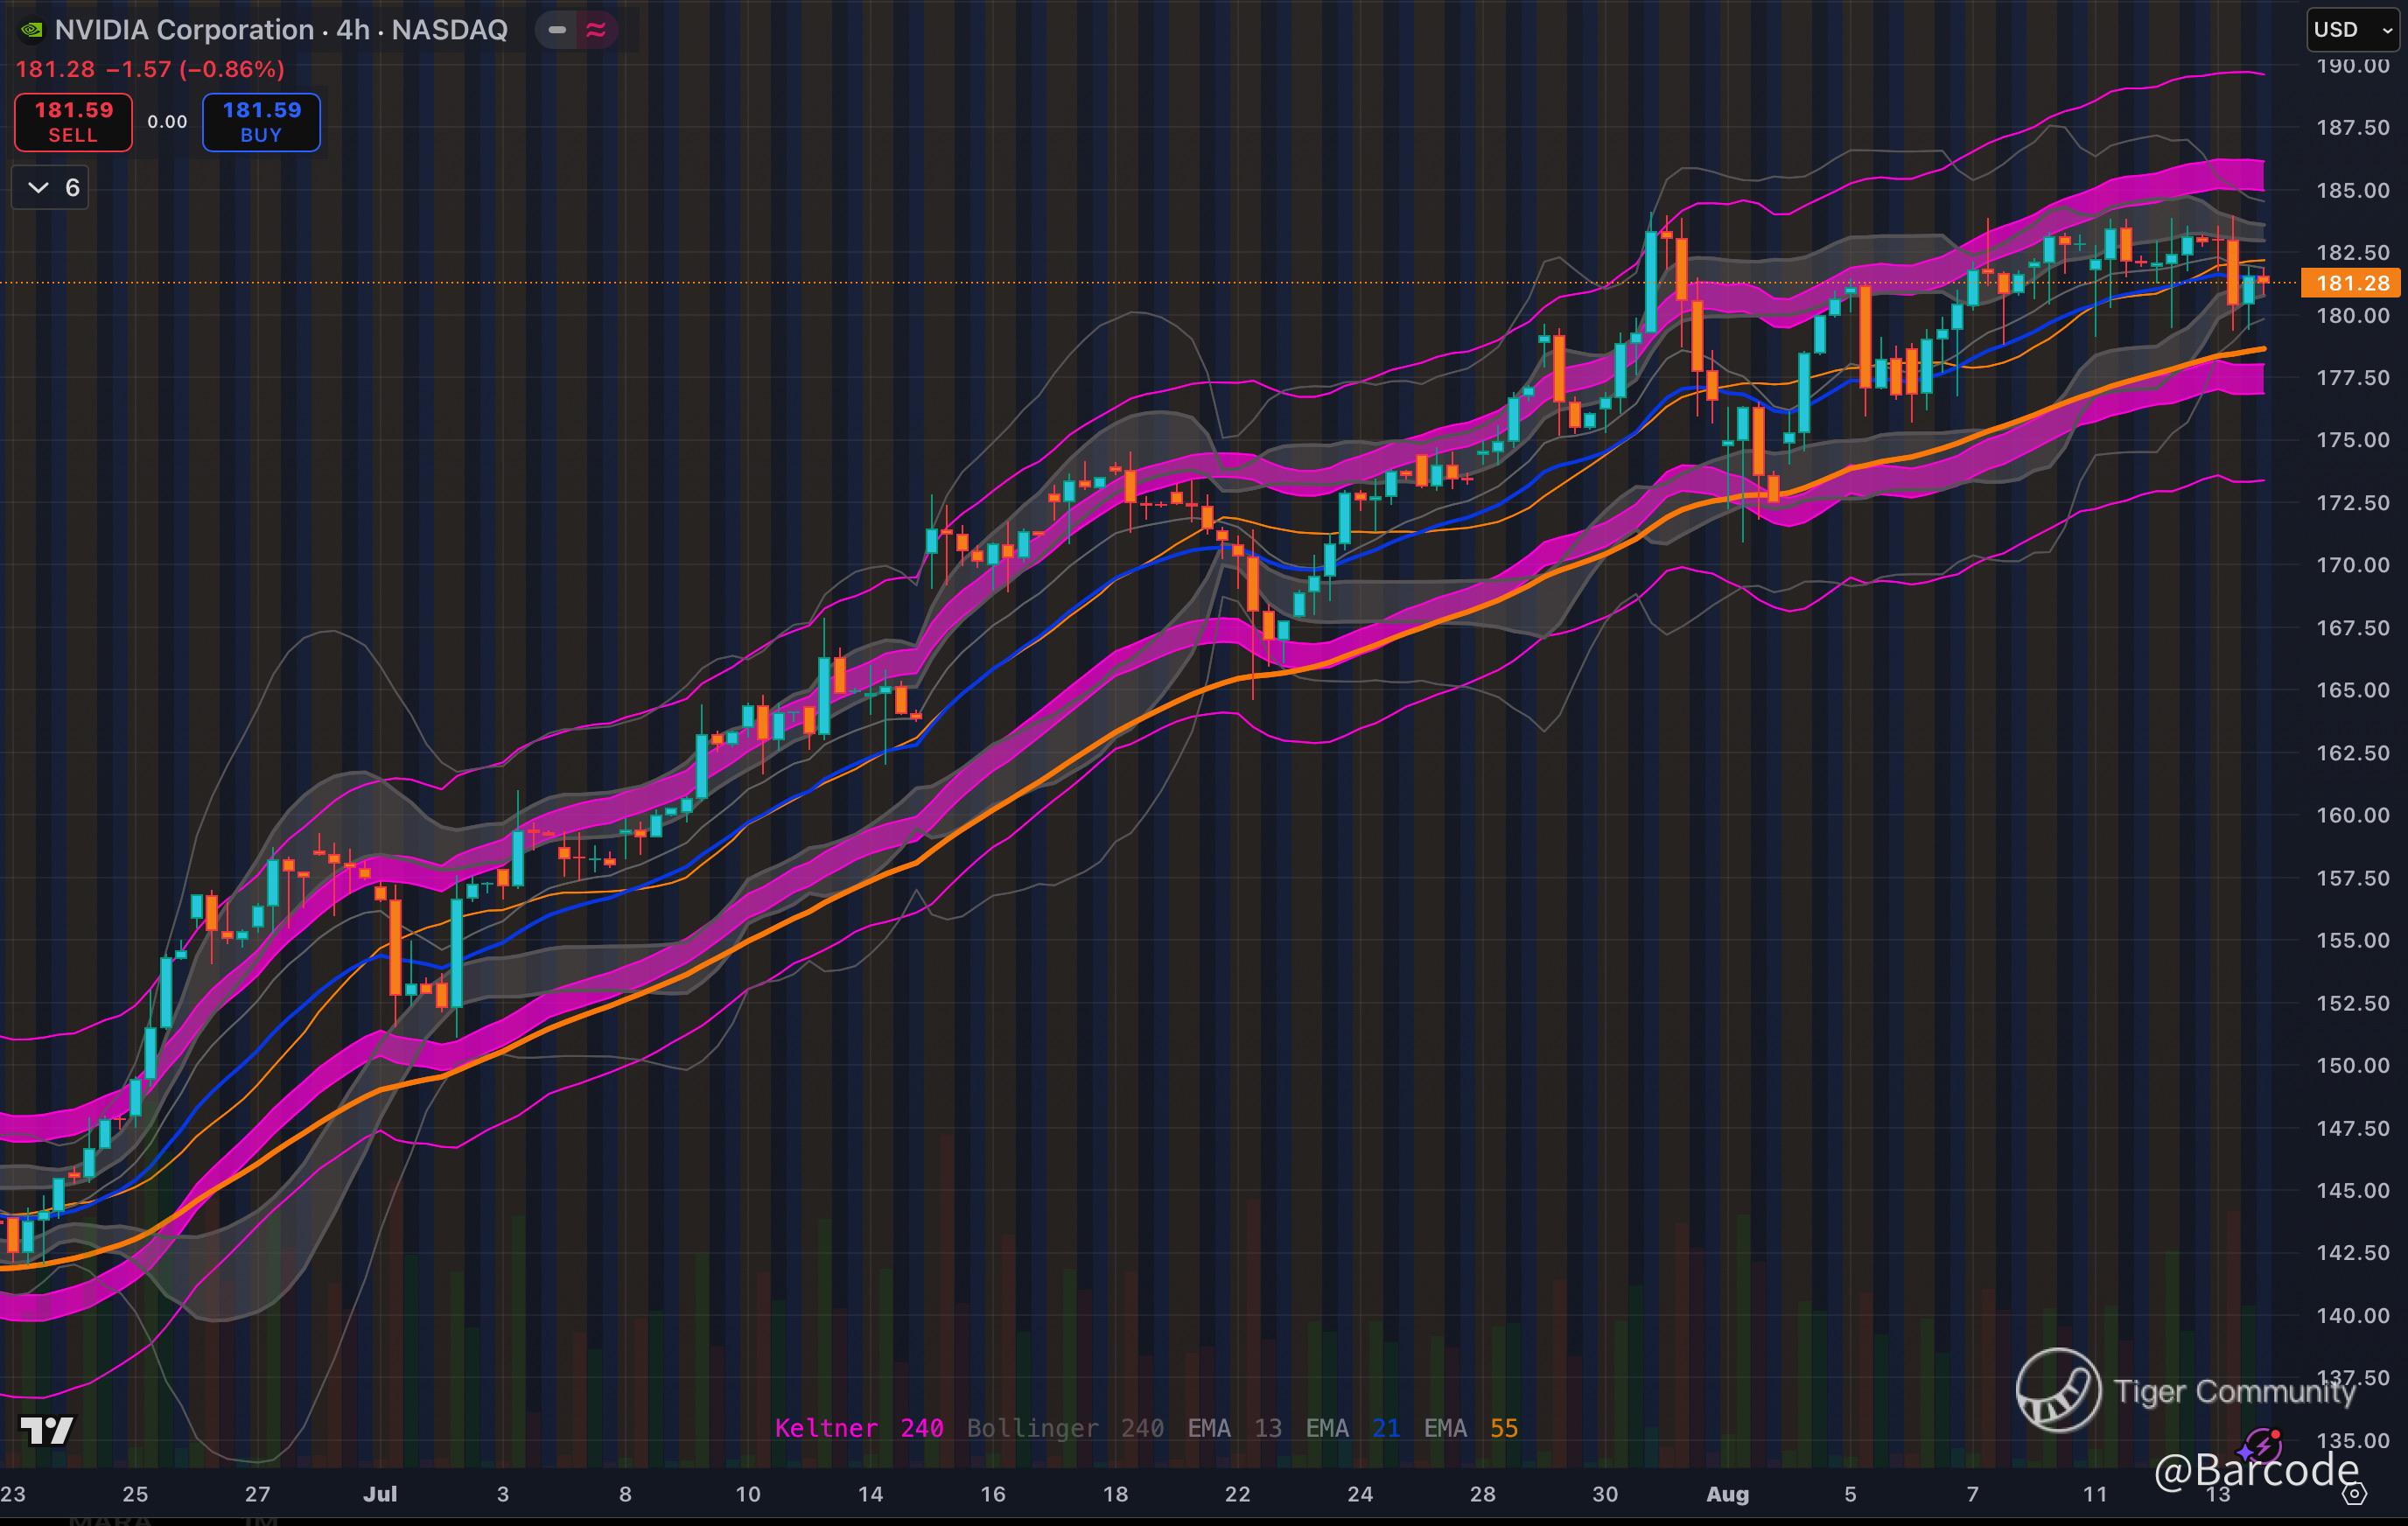Expand the collapsed indicators legend showing 6
Viewport: 2408px width, 1526px height.
click(x=50, y=187)
